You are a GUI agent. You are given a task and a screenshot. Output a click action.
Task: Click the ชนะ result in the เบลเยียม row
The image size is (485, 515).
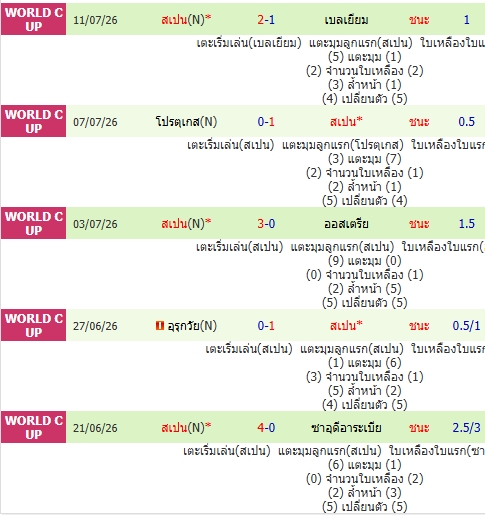(x=419, y=20)
